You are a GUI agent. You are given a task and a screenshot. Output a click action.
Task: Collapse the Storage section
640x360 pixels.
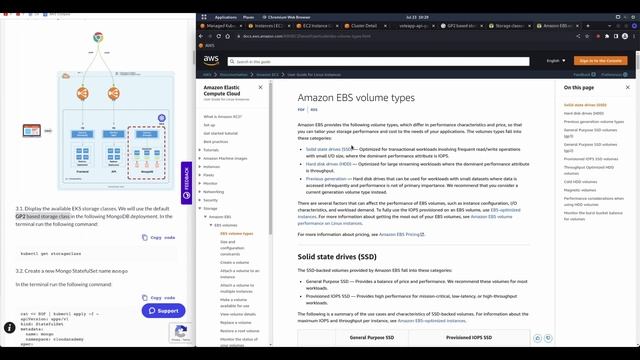click(x=200, y=209)
